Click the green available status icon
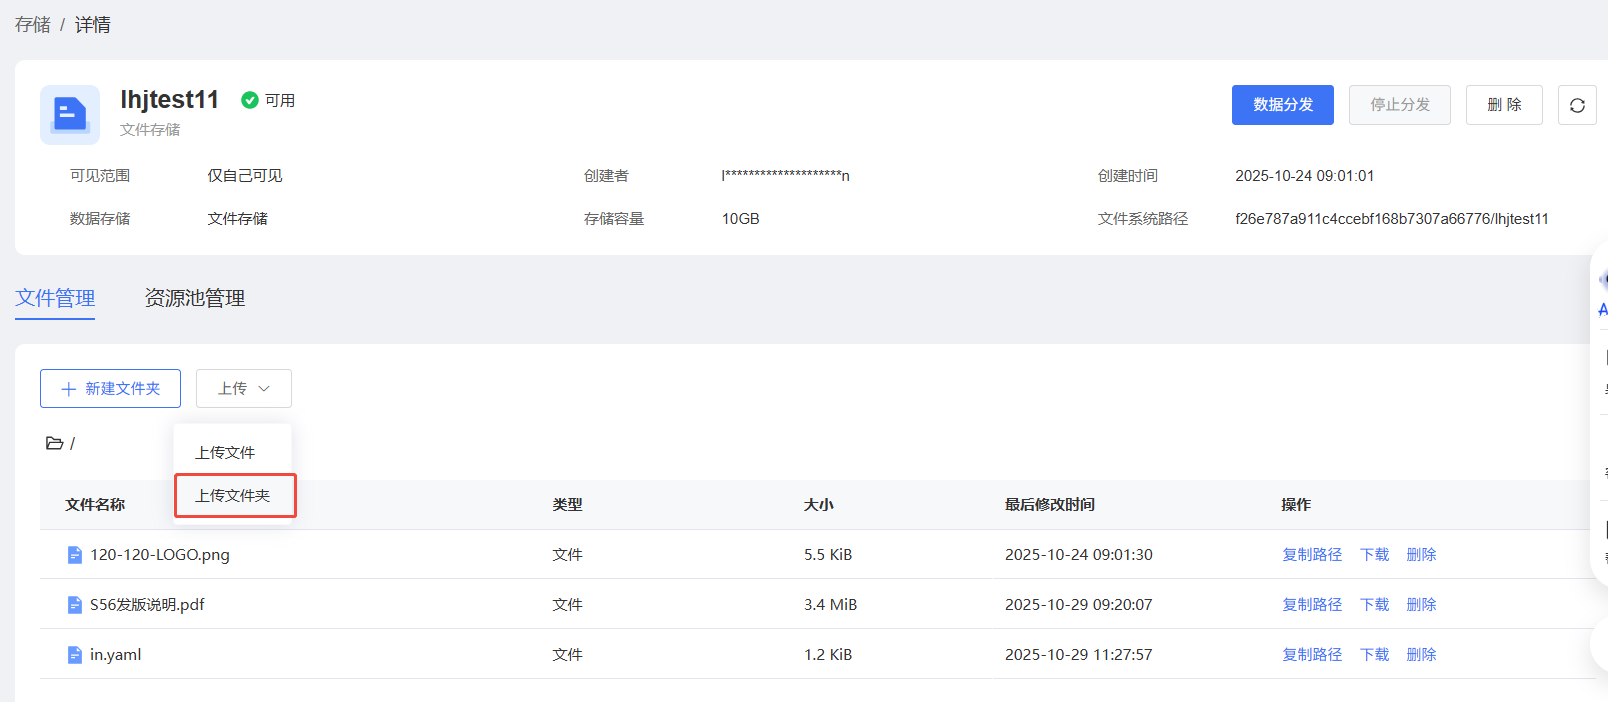This screenshot has height=702, width=1608. [250, 100]
